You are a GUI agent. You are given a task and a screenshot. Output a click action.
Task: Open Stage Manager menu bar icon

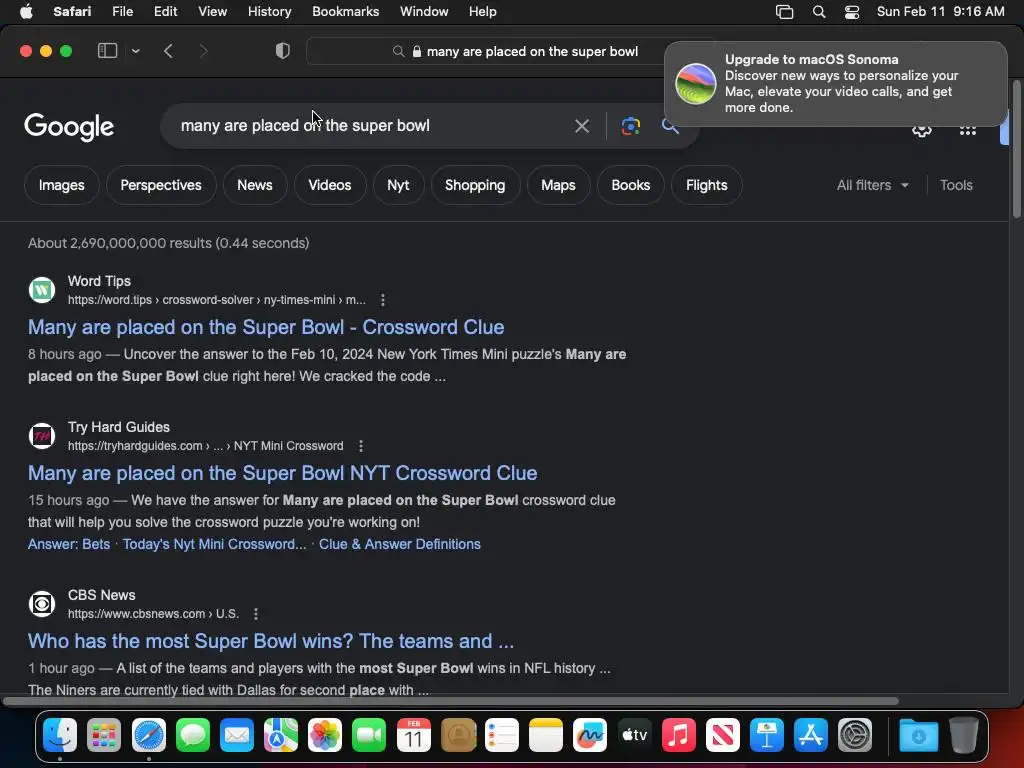pos(784,12)
